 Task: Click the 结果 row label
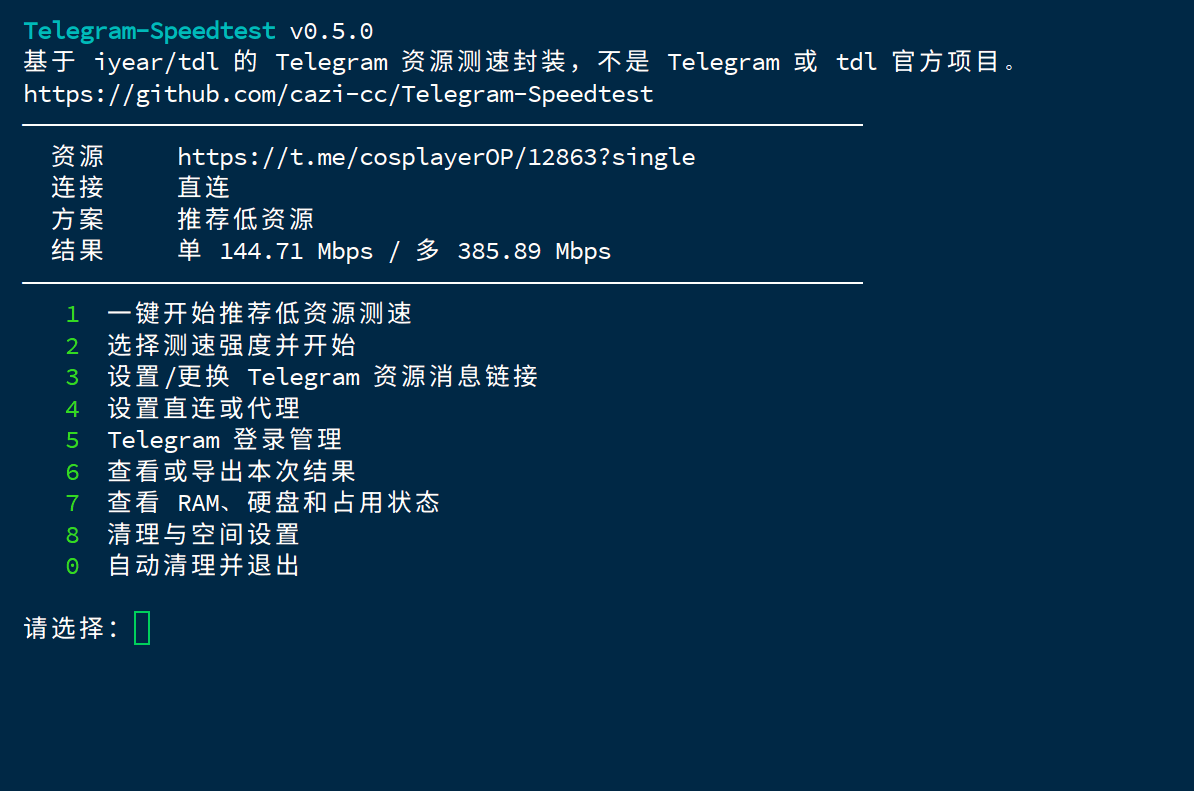coord(77,251)
